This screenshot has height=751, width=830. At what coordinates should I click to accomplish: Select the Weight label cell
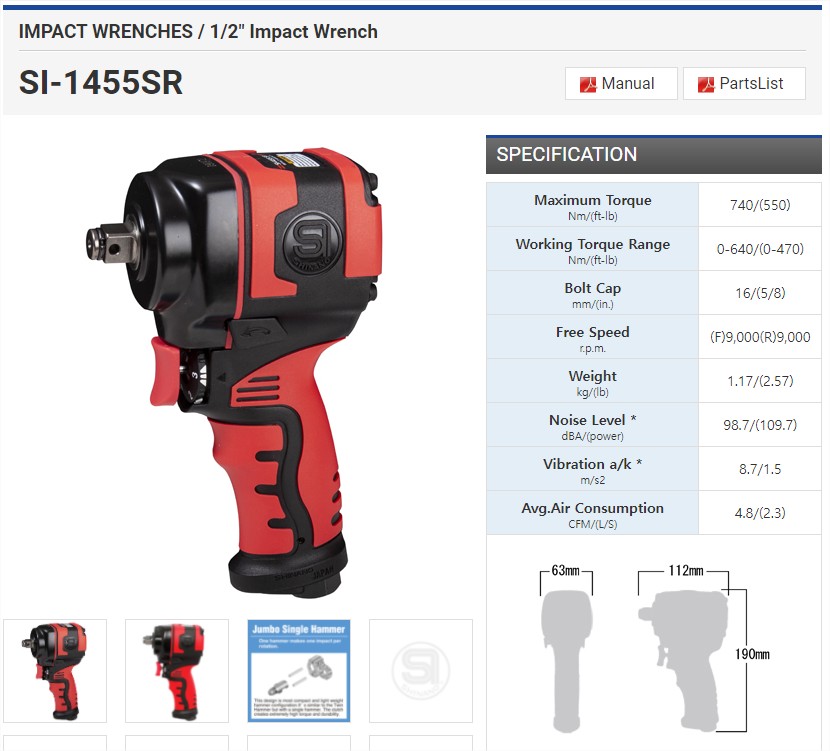(x=592, y=381)
